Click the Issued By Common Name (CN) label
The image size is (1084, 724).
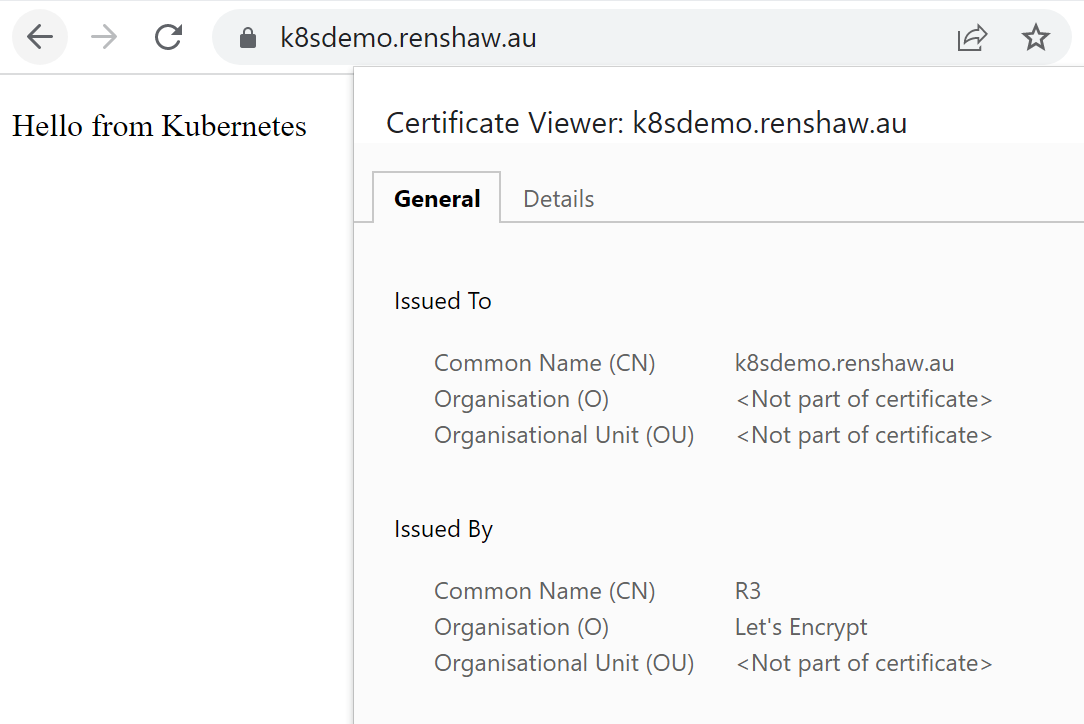point(544,591)
